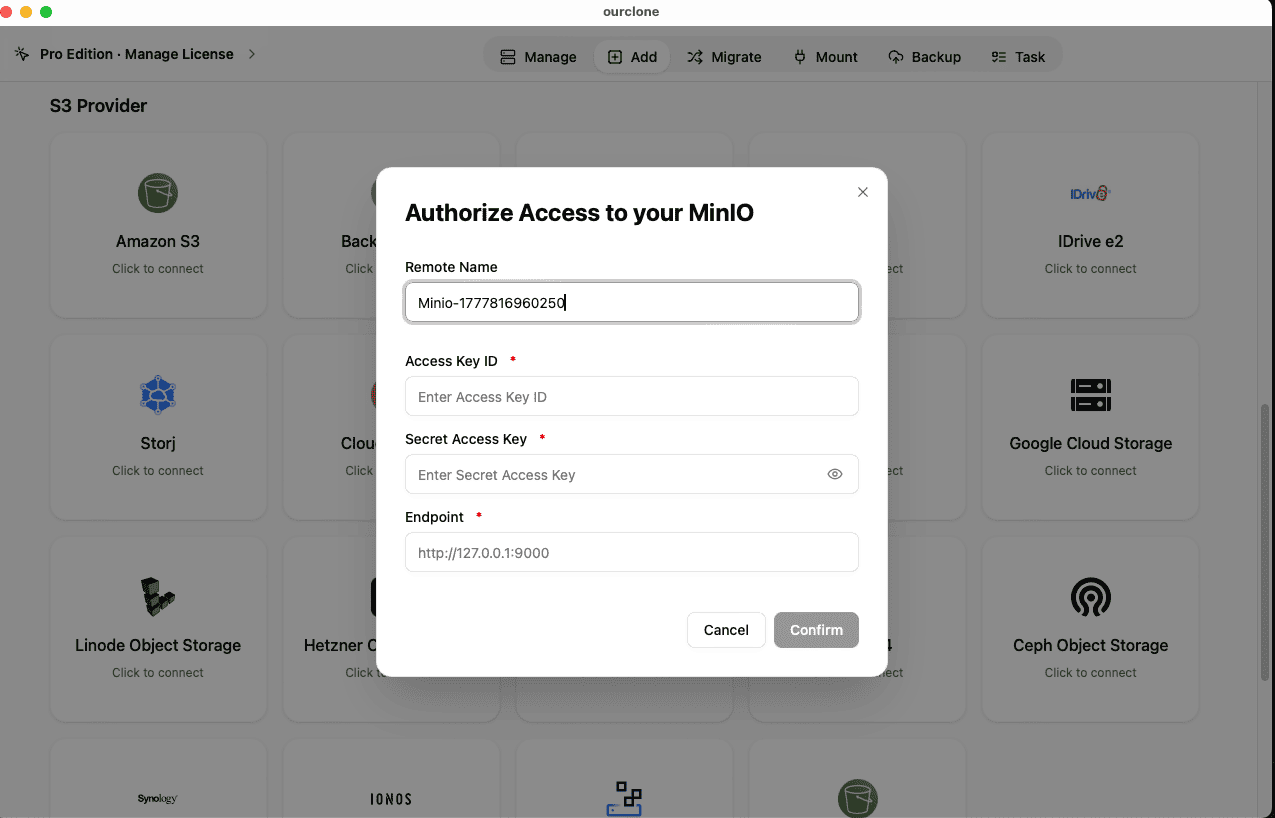Click the Pro Edition sparkle icon
1275x818 pixels.
coord(22,54)
